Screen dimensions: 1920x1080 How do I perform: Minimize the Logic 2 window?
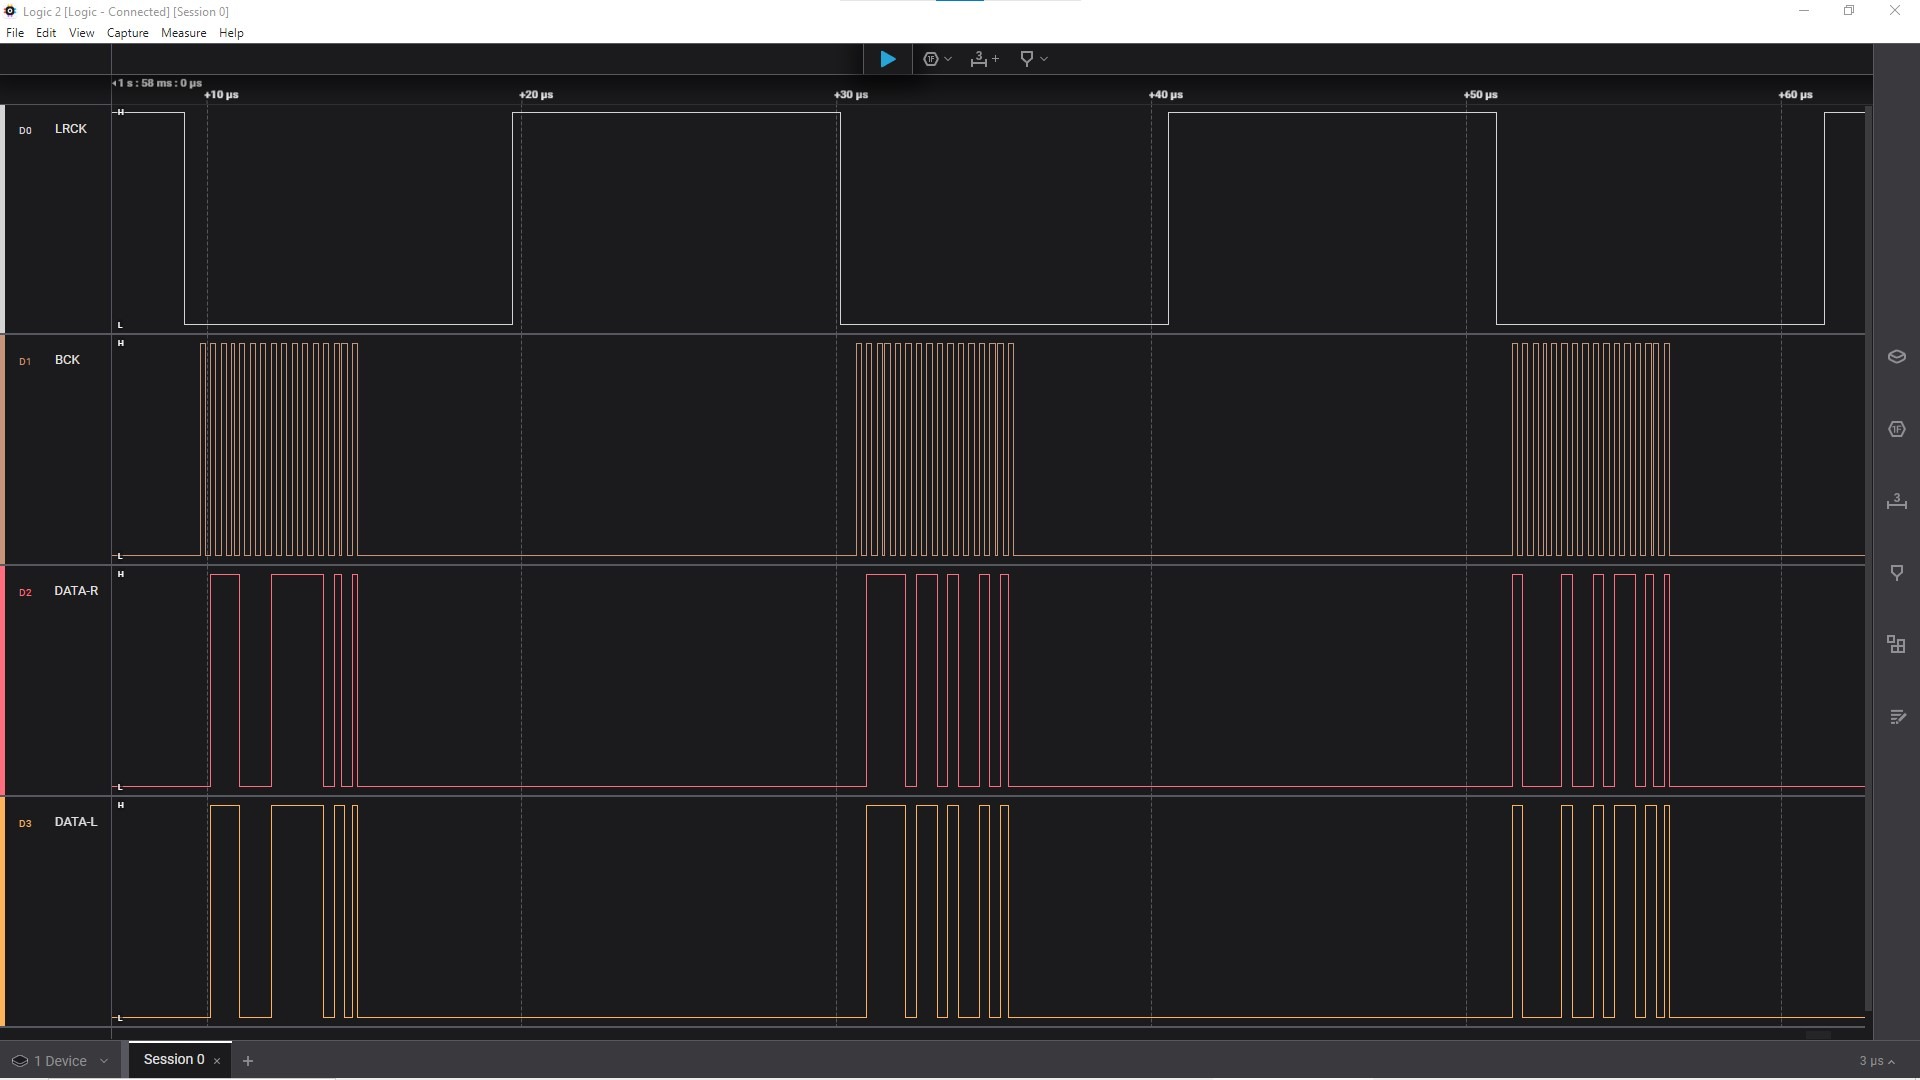pyautogui.click(x=1804, y=11)
